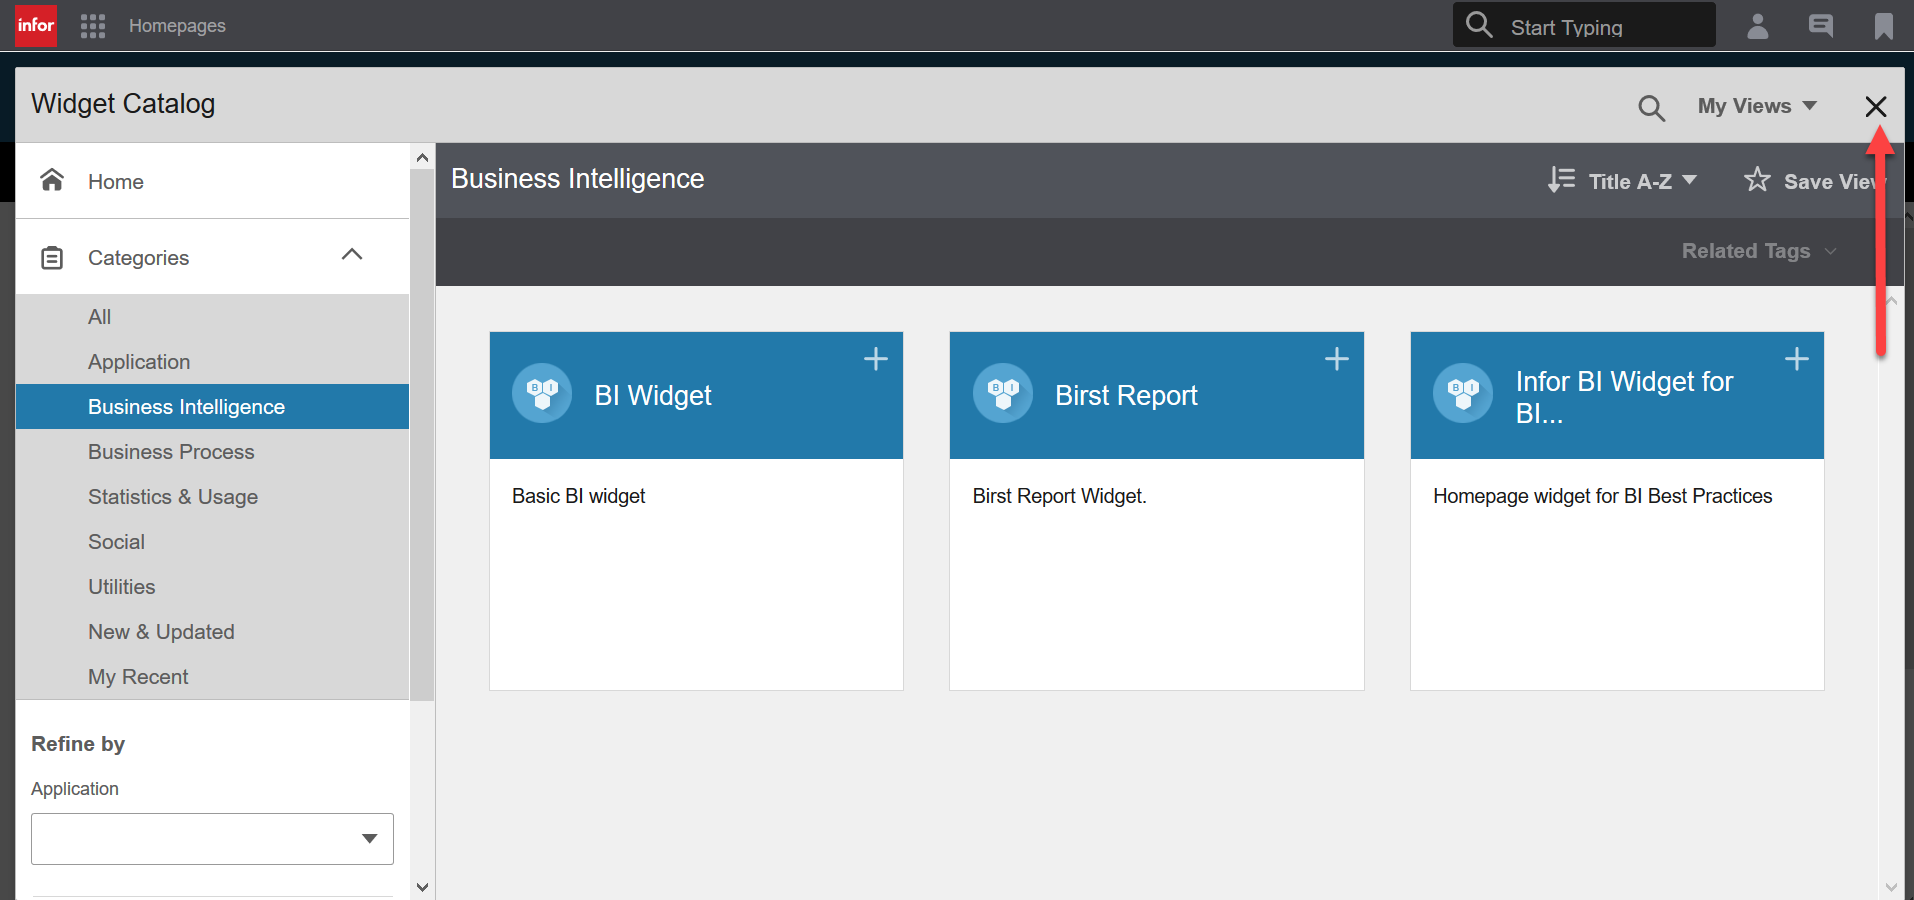Click the 'Refine by' heading

point(78,744)
